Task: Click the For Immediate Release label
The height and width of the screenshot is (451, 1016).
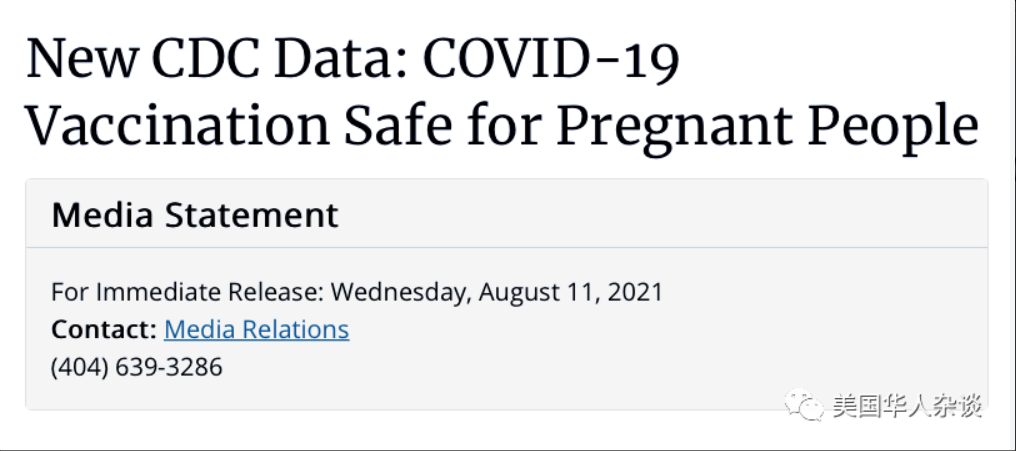Action: pyautogui.click(x=187, y=292)
